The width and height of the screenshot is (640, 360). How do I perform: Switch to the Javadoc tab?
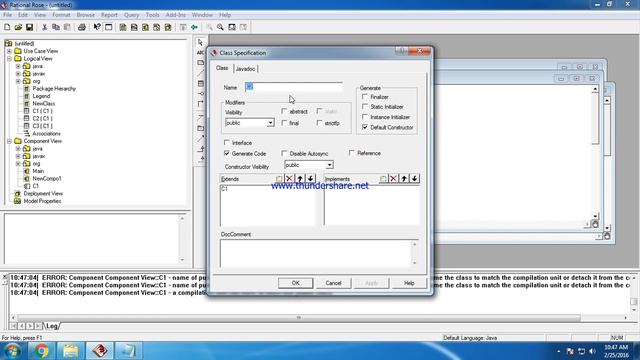[x=245, y=69]
